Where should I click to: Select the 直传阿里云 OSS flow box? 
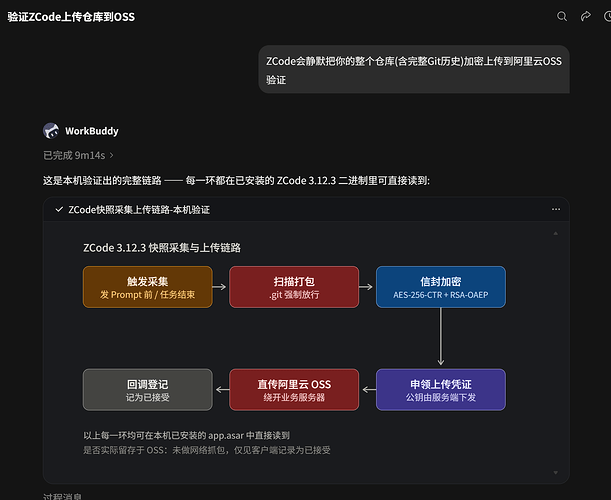(x=294, y=390)
